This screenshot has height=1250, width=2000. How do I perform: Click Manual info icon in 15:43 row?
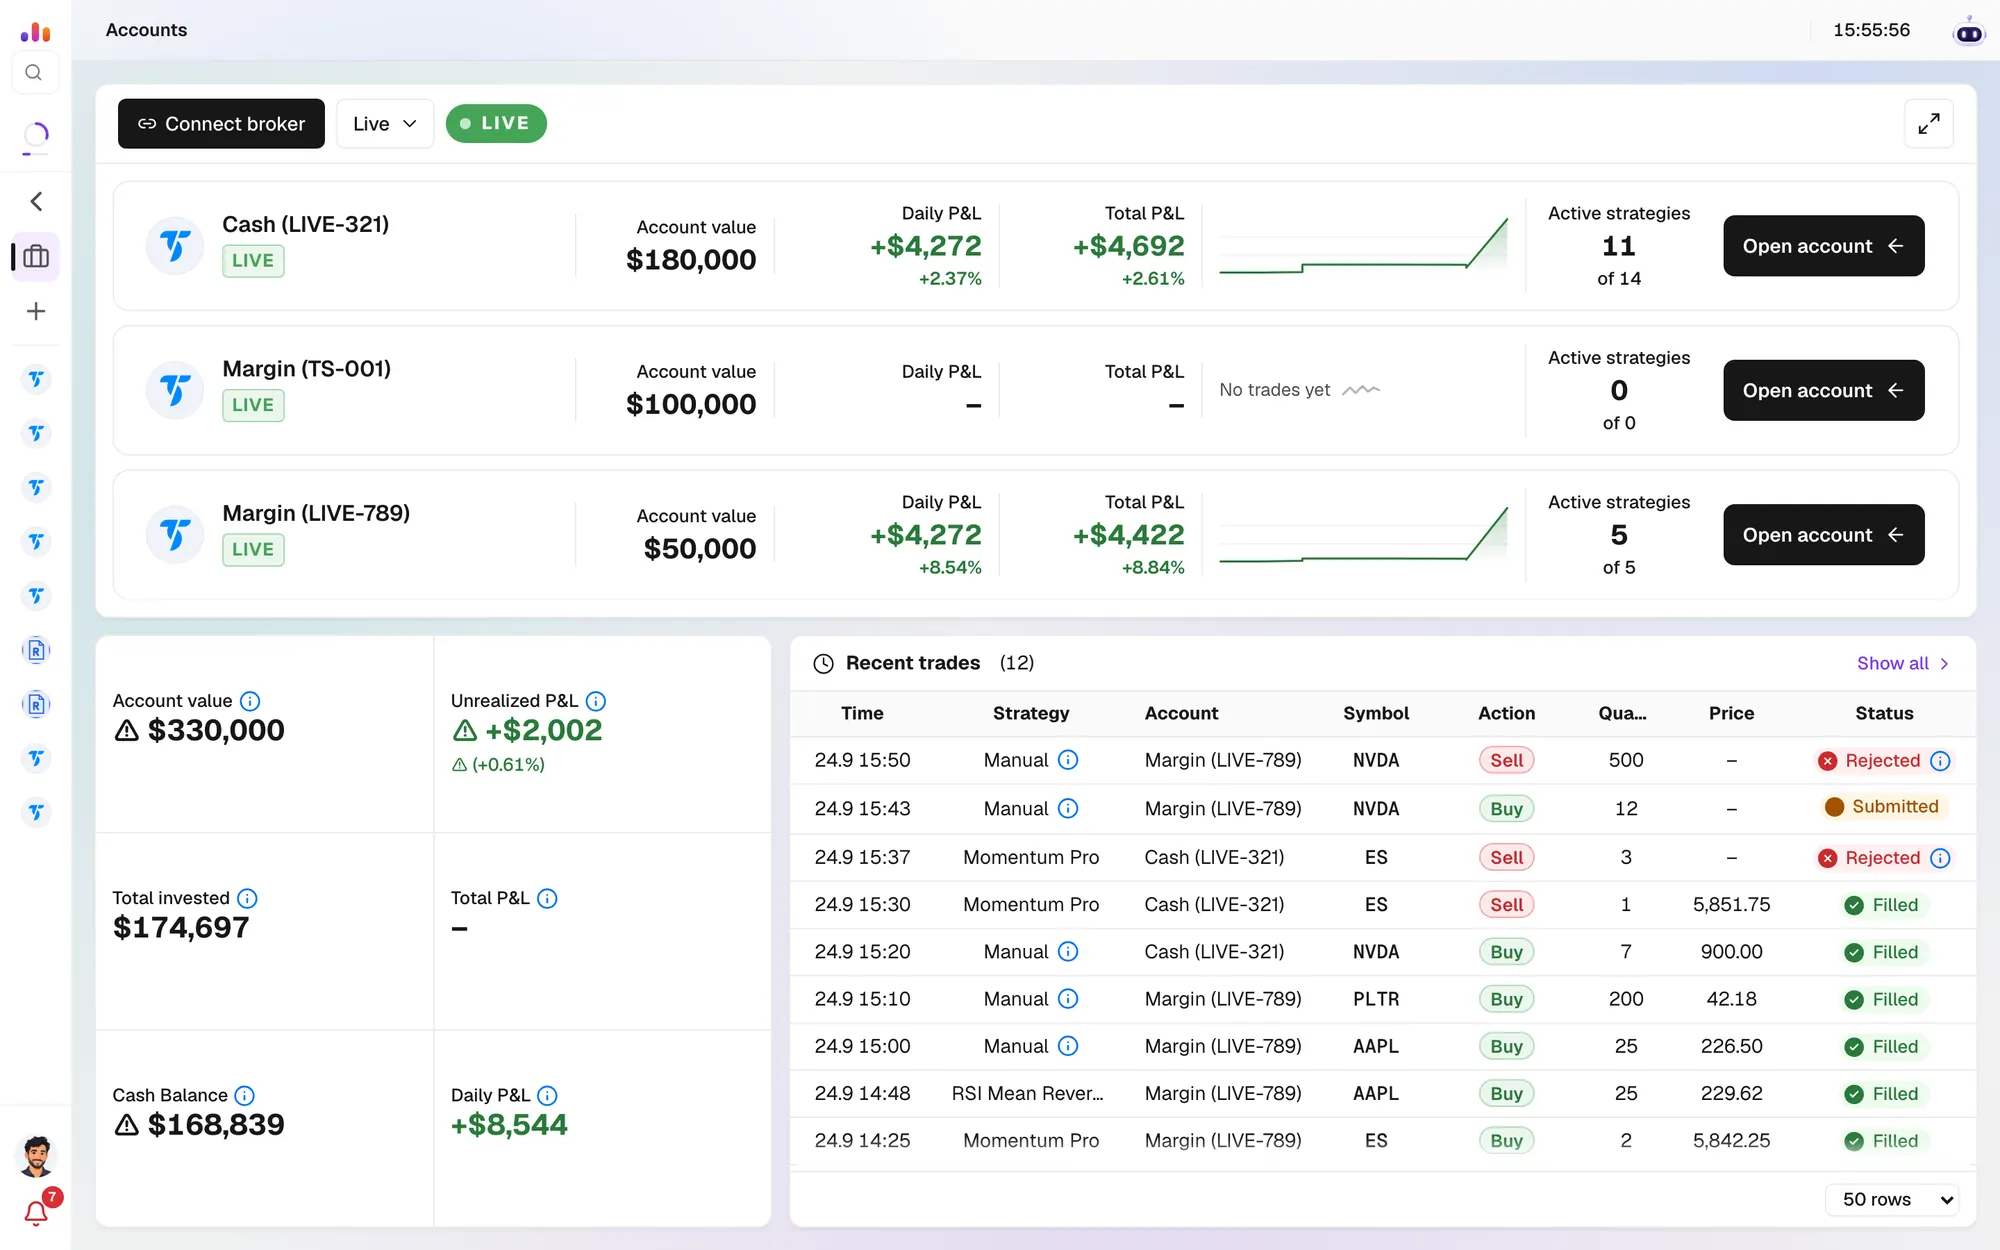[x=1068, y=808]
